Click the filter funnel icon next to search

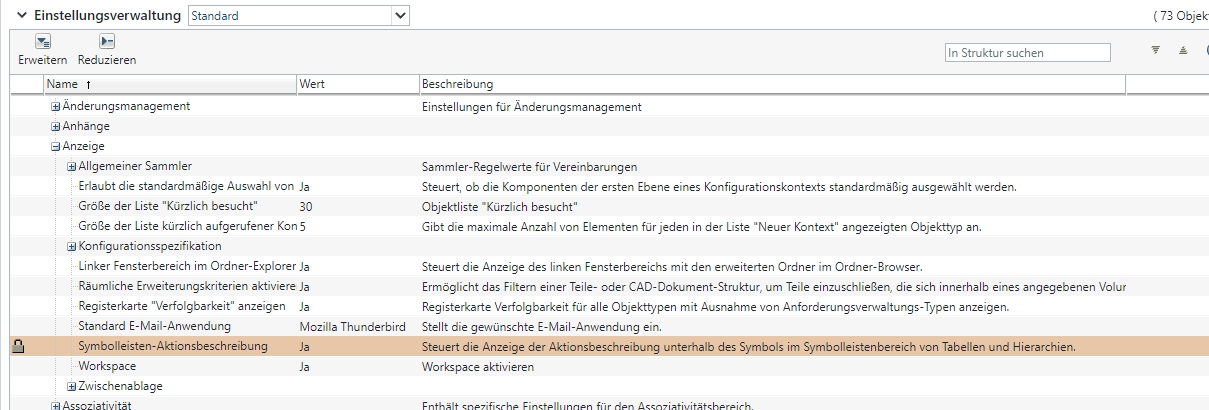coord(1156,50)
